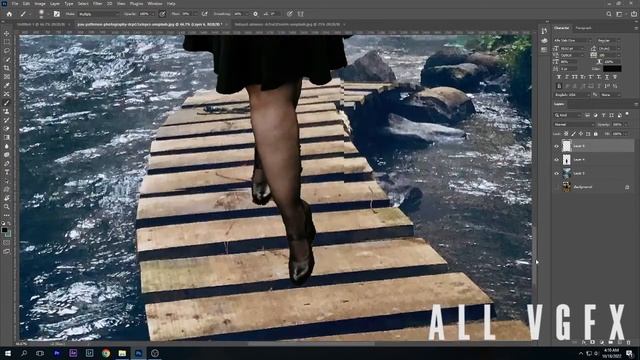Viewport: 640px width, 360px height.
Task: Open the Window menu
Action: click(x=155, y=4)
